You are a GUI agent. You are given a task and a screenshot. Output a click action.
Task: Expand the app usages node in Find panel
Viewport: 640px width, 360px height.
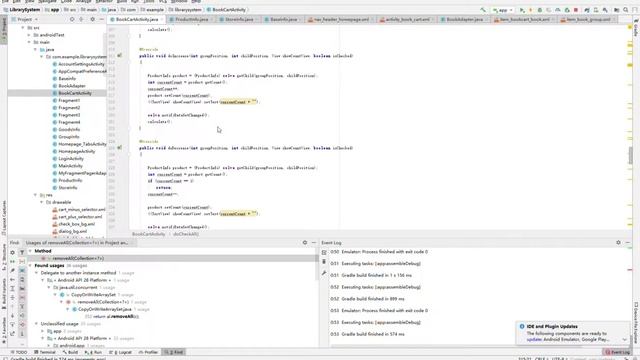pyautogui.click(x=42, y=331)
